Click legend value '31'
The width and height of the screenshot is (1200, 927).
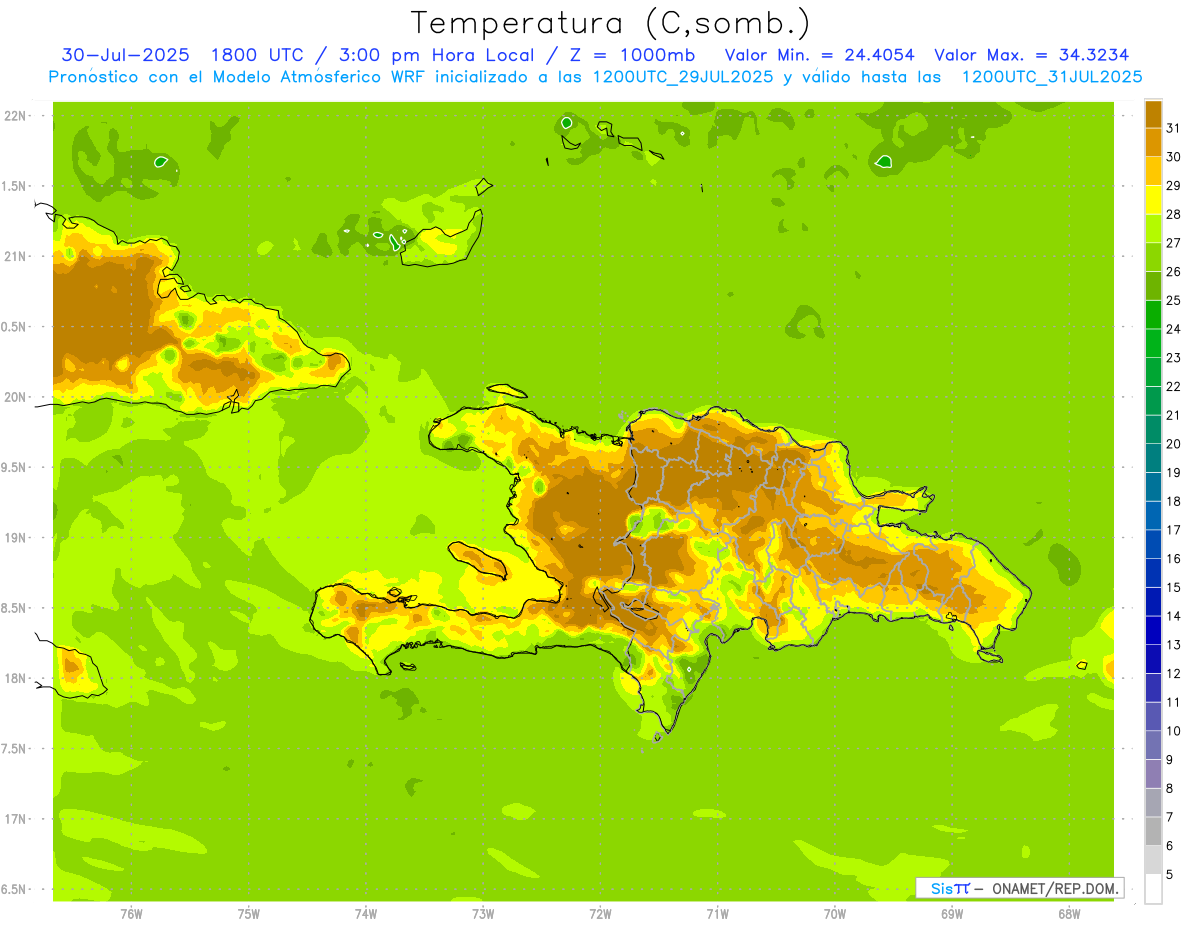click(x=1173, y=128)
